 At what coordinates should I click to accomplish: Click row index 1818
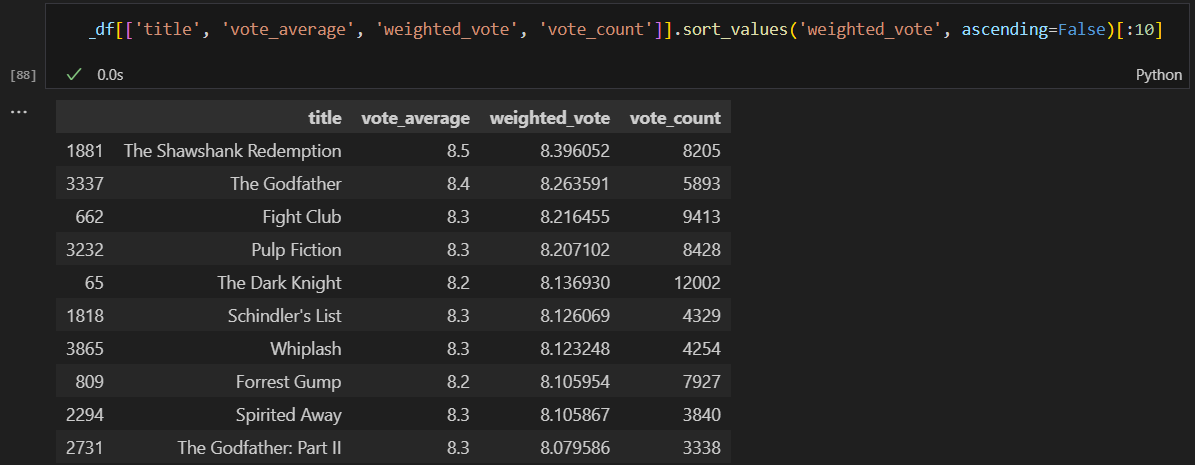[x=85, y=316]
